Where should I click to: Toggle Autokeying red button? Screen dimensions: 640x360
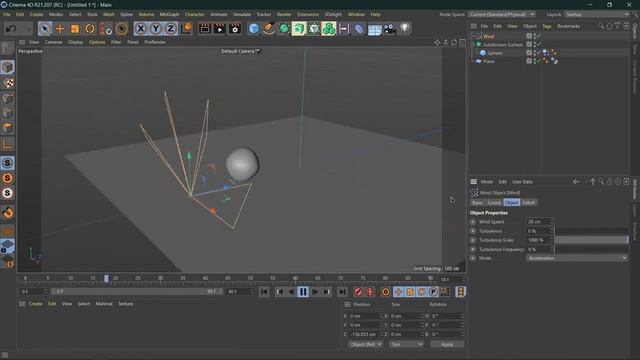coord(370,291)
